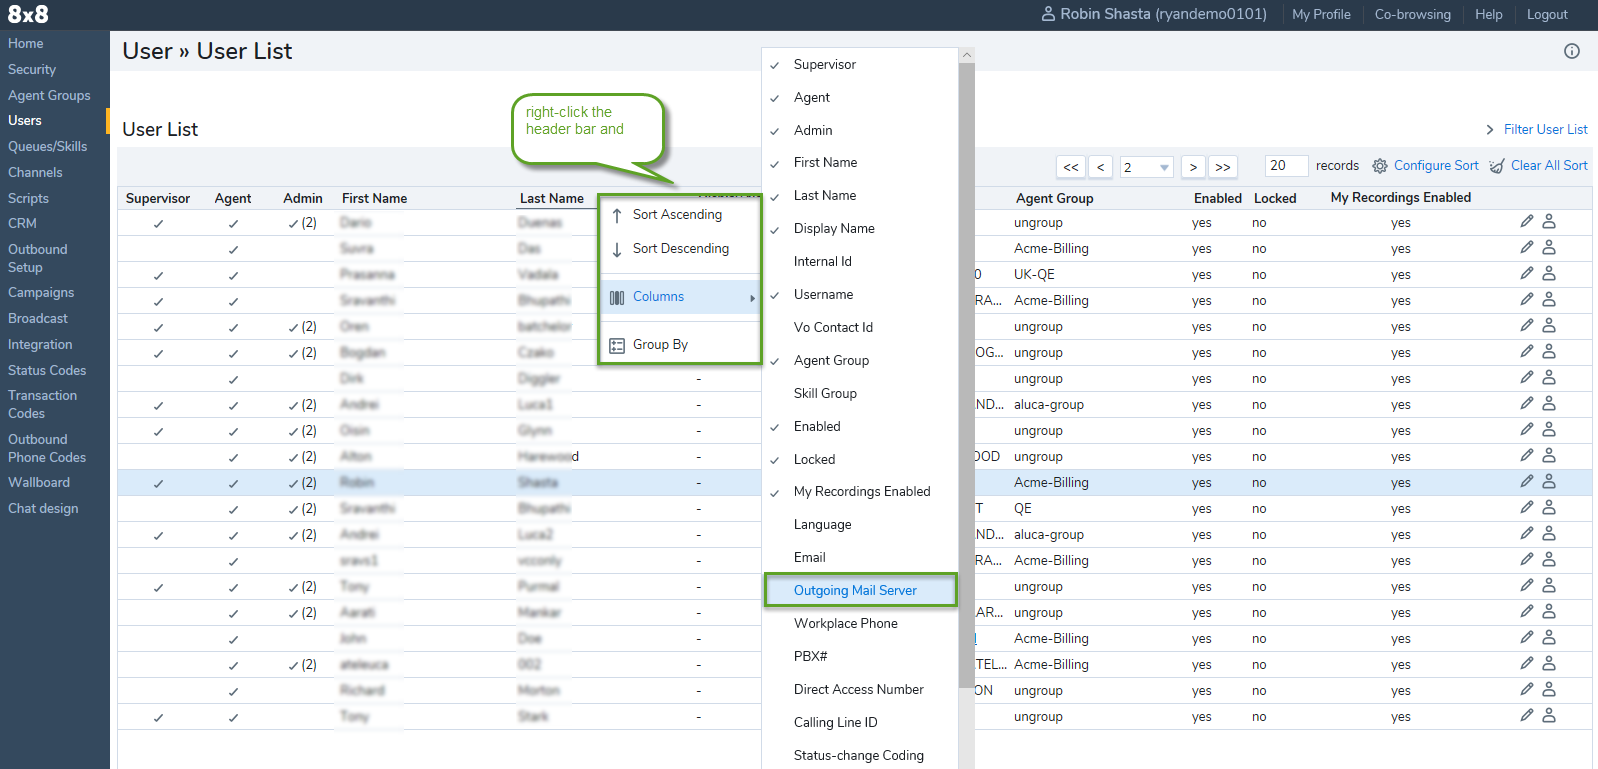1598x769 pixels.
Task: Open Campaigns in the sidebar
Action: coord(41,292)
